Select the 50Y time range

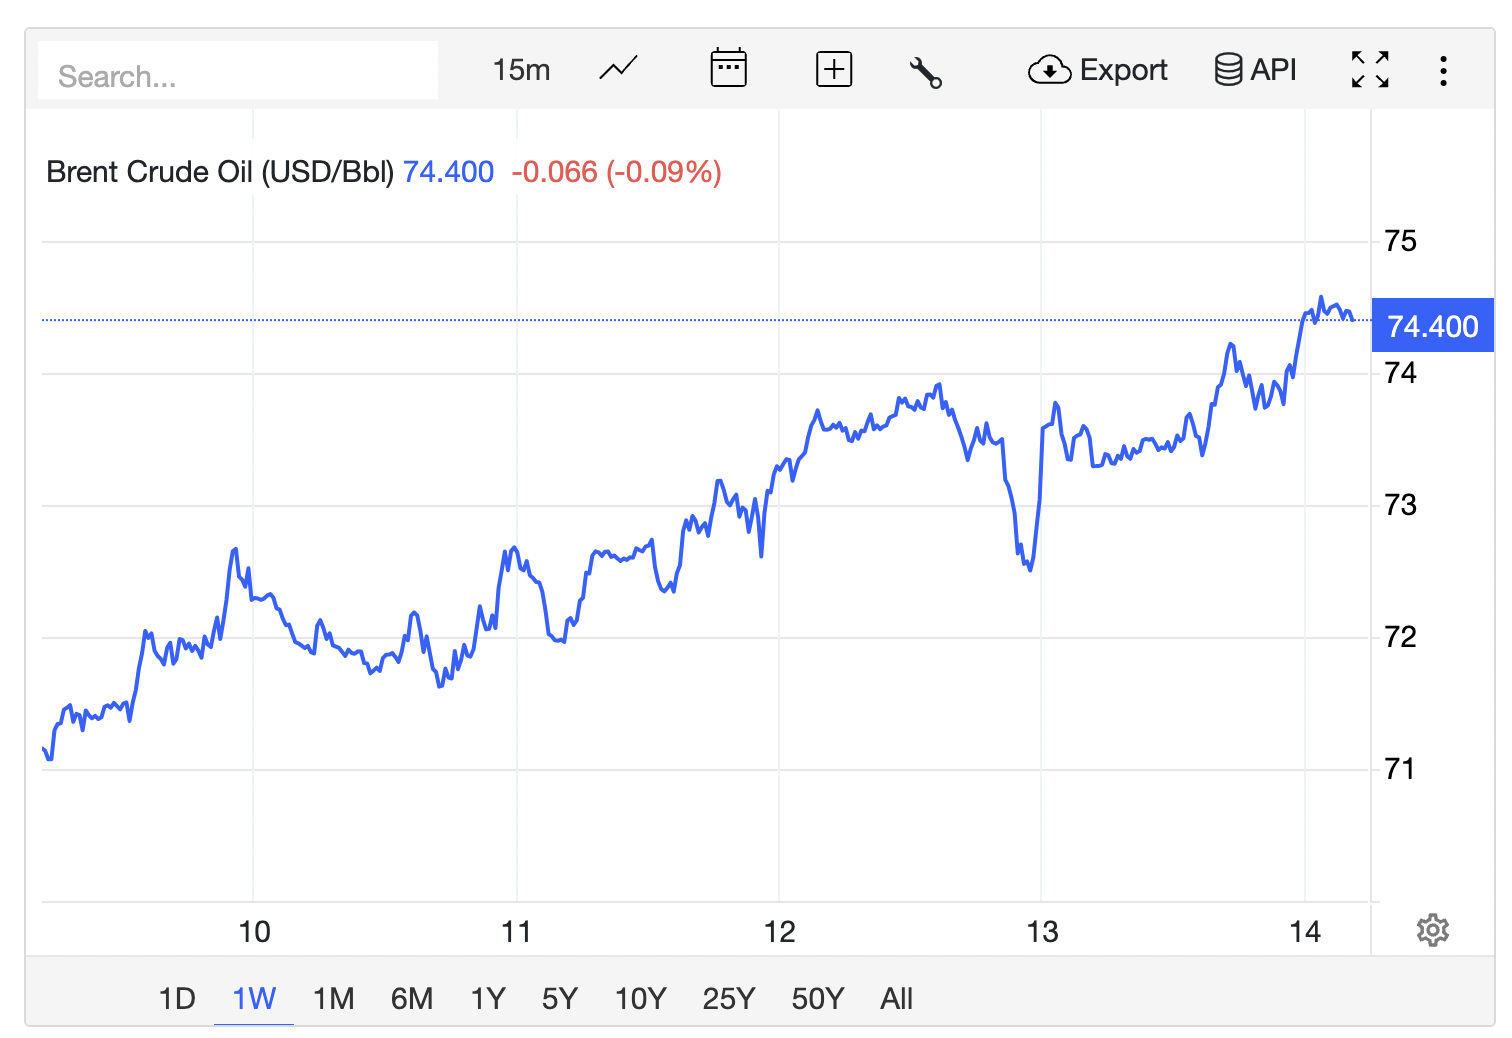click(818, 998)
